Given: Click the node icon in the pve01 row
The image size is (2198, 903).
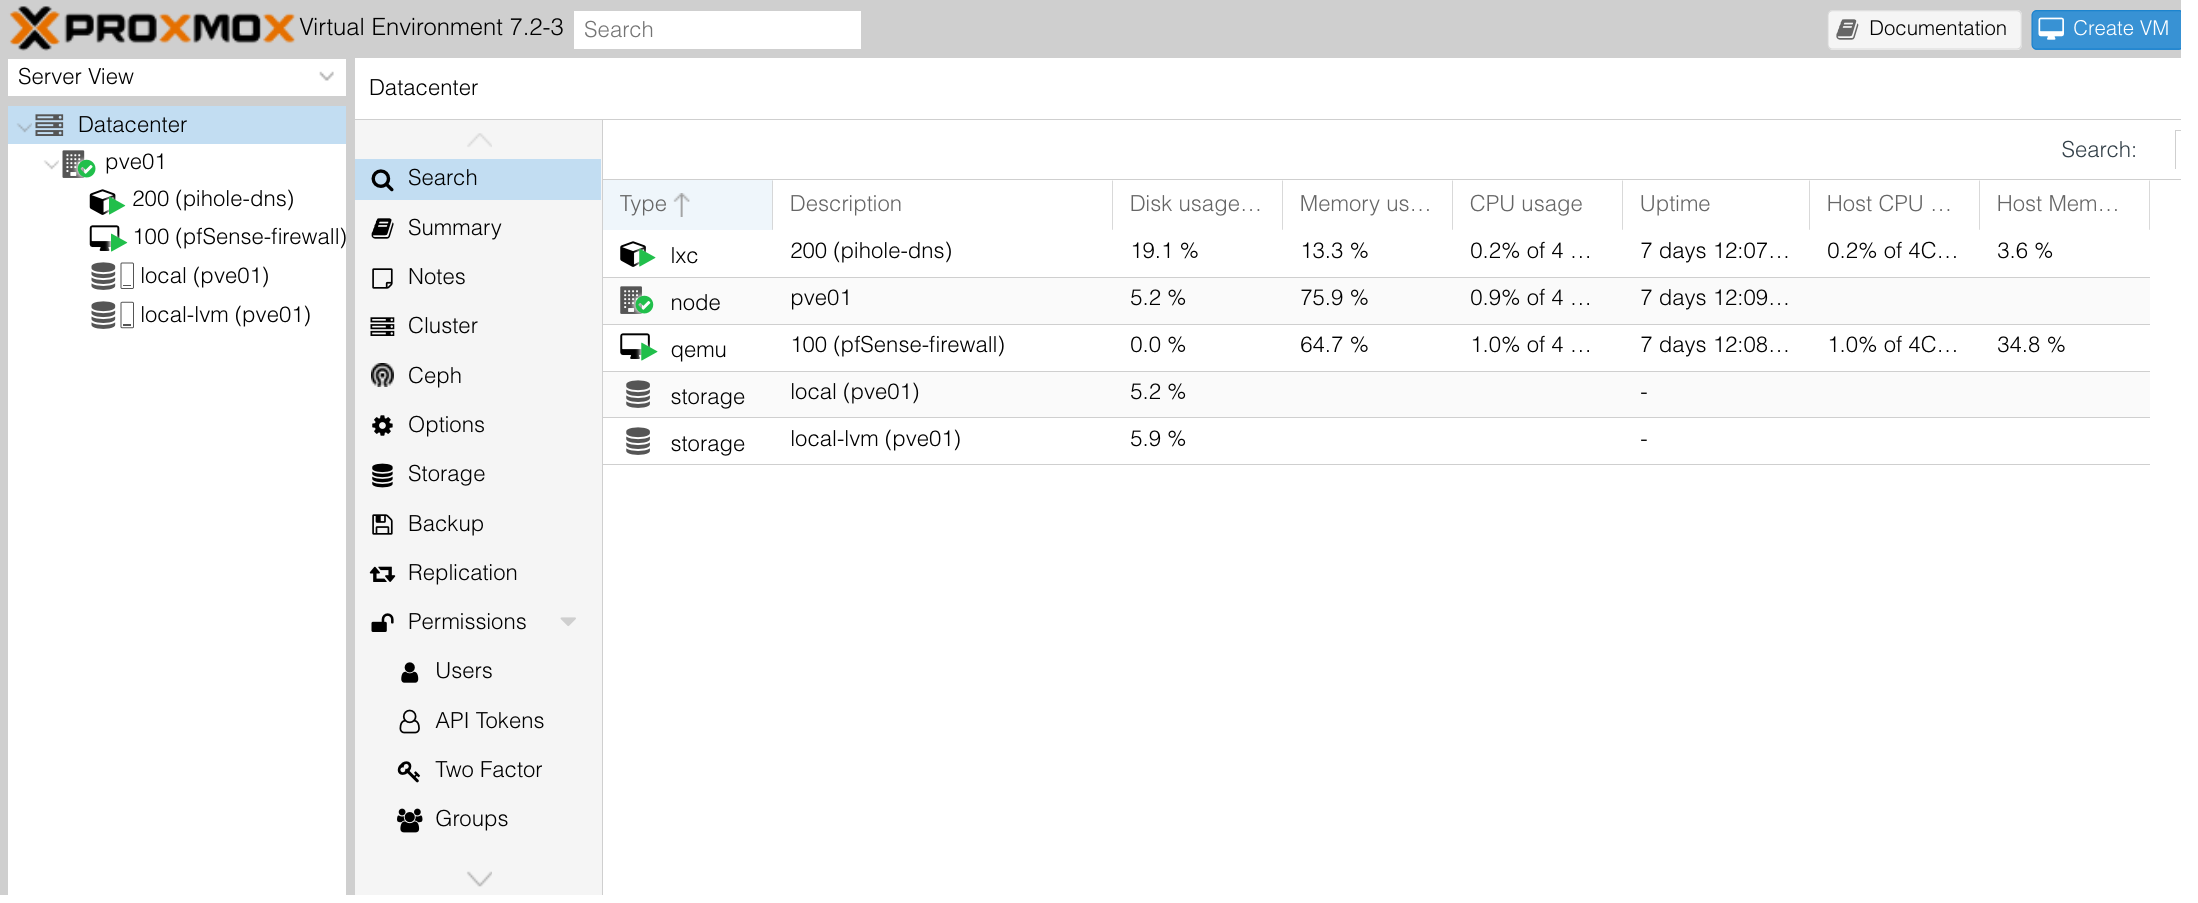Looking at the screenshot, I should point(636,300).
